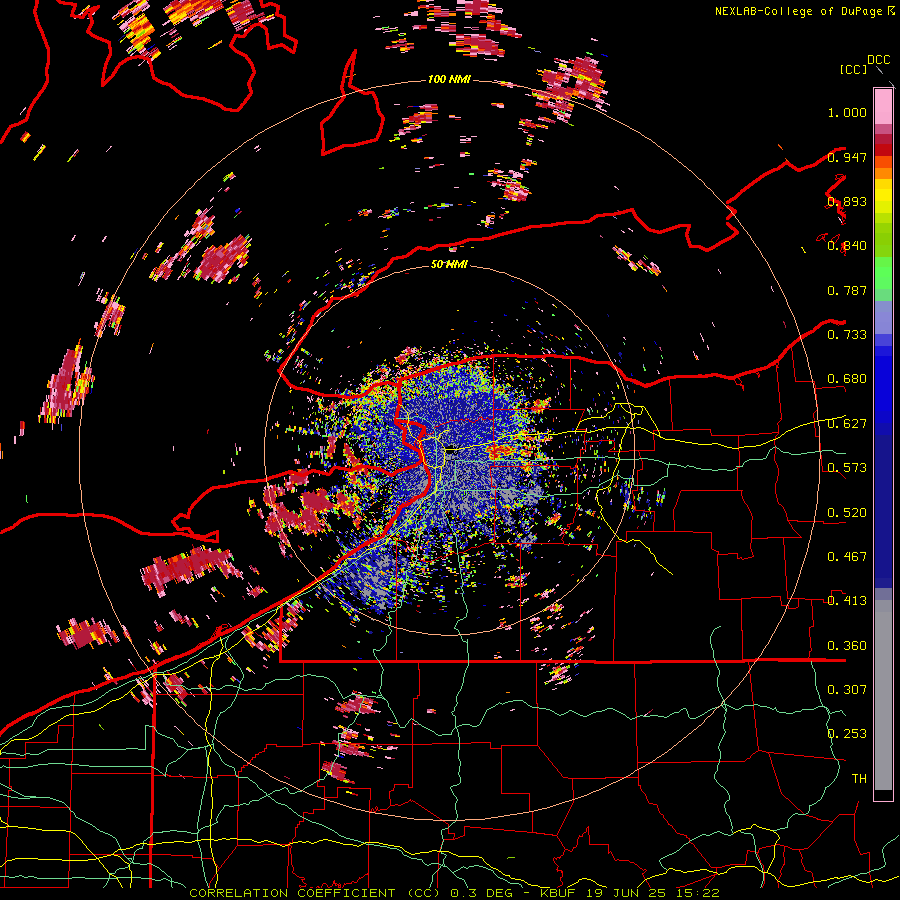Select the 0.893 scale value
This screenshot has height=900, width=900.
pos(847,201)
